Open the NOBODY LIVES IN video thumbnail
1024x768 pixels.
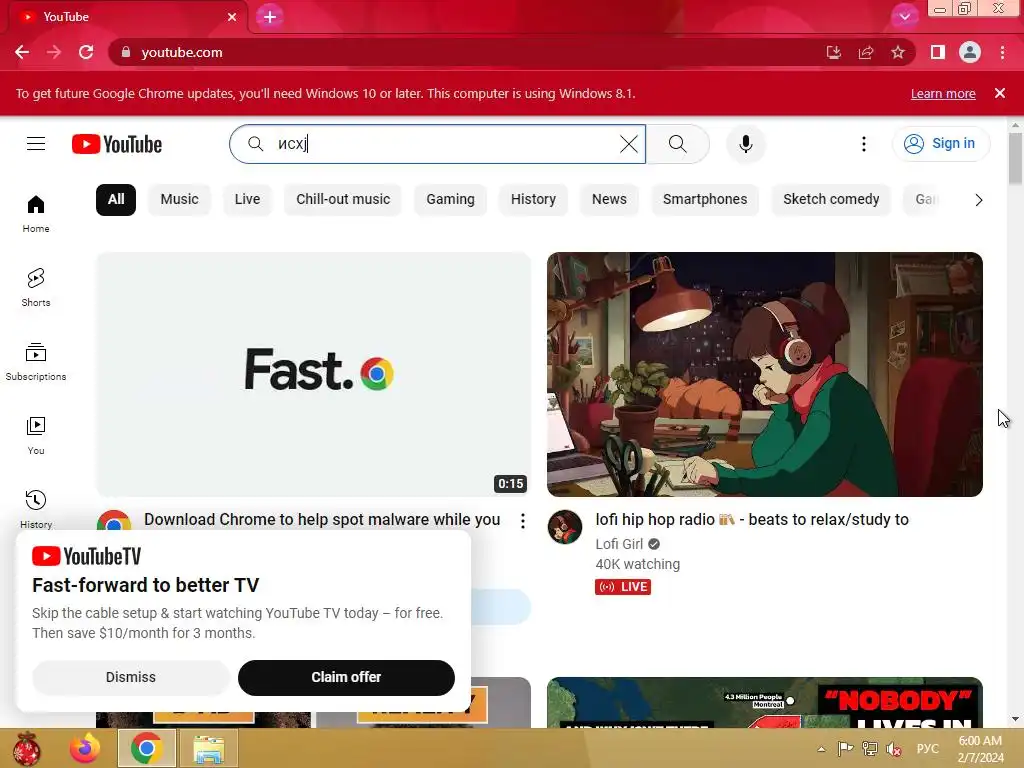(765, 703)
